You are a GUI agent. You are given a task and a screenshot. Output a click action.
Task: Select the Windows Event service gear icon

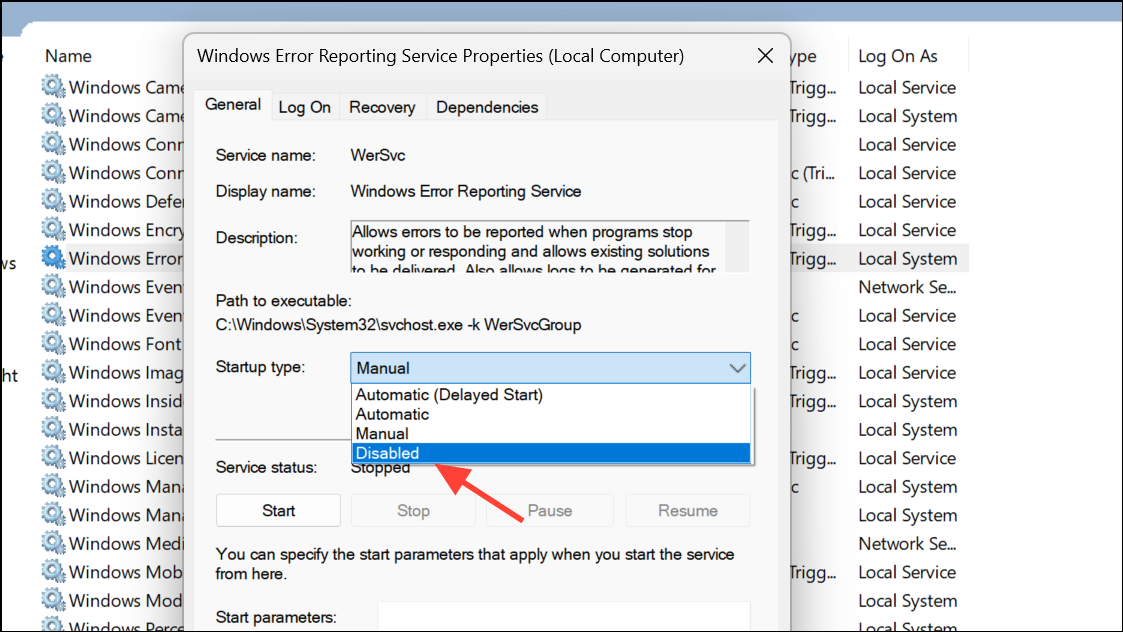tap(52, 287)
